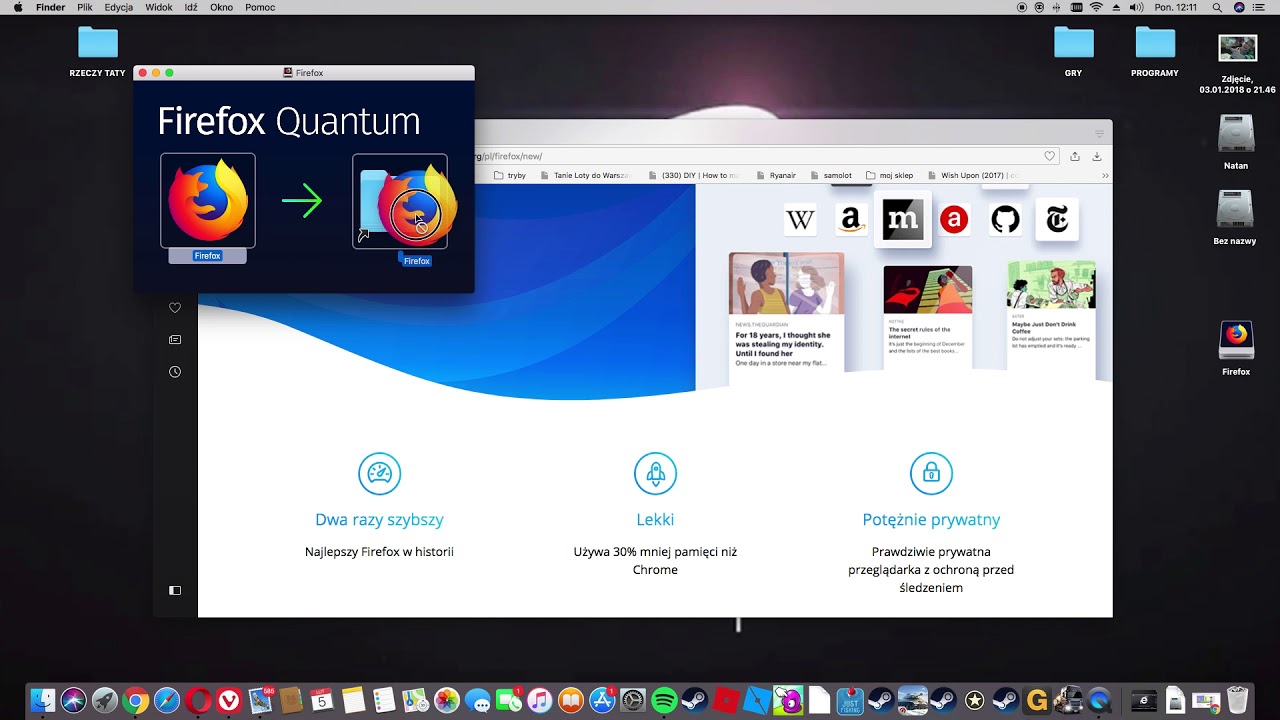Screen dimensions: 1280x720
Task: Open the Trash in the Dock
Action: (x=1238, y=700)
